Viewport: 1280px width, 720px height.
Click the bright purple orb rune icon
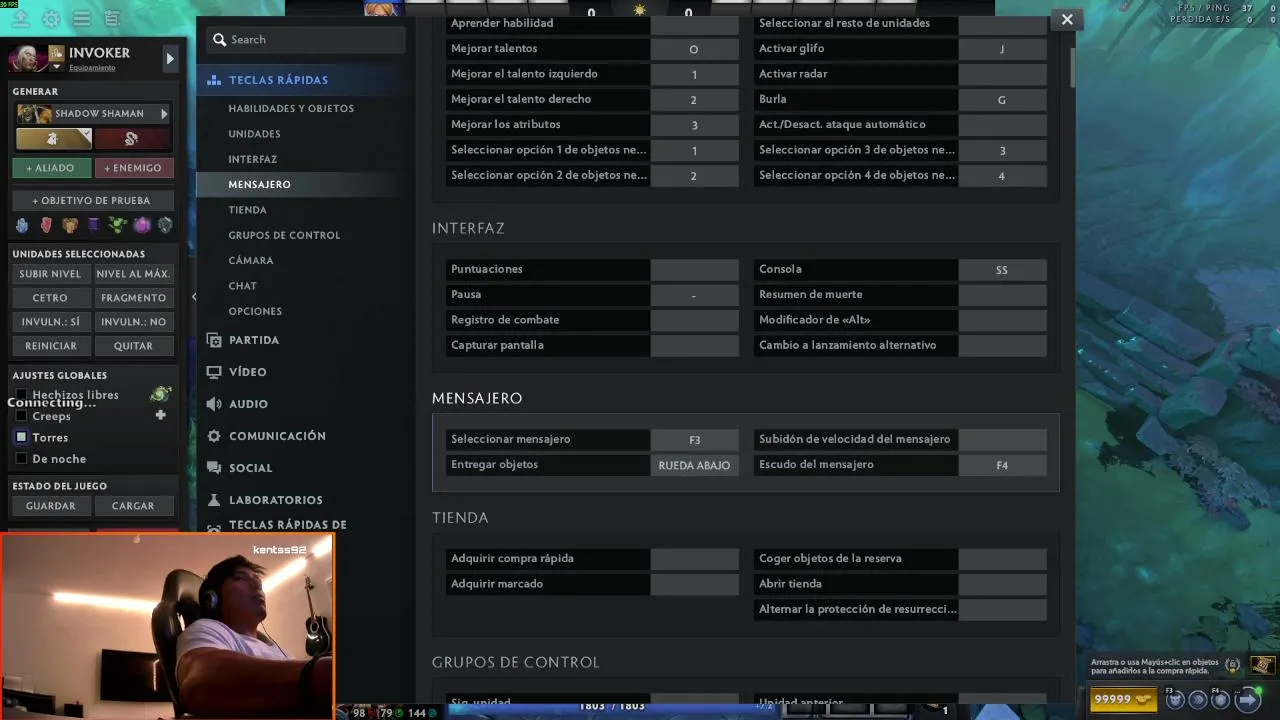(142, 226)
